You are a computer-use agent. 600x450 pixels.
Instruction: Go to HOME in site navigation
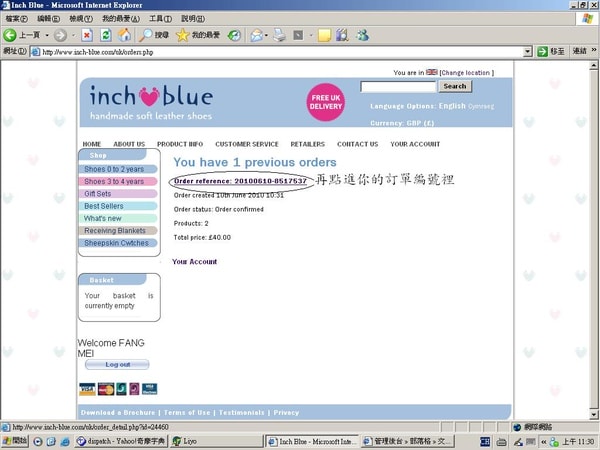[x=92, y=144]
